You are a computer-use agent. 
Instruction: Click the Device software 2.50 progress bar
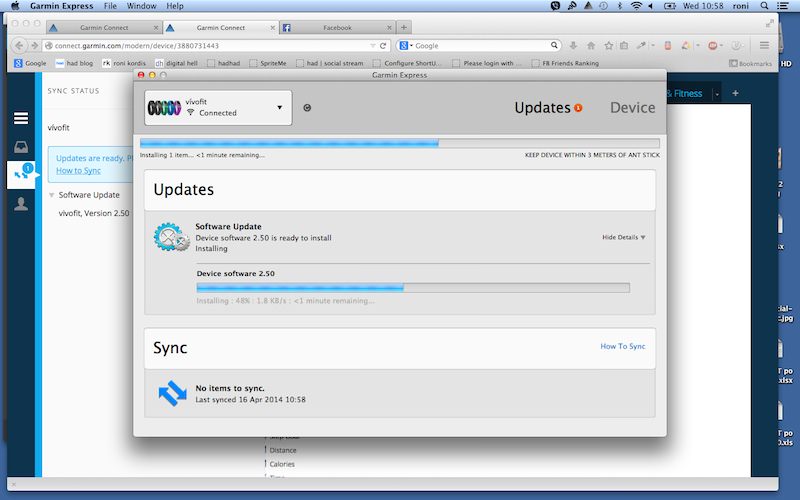click(x=413, y=287)
